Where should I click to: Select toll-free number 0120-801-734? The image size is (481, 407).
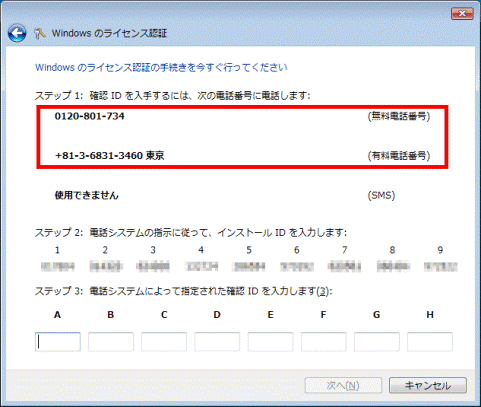tap(89, 116)
